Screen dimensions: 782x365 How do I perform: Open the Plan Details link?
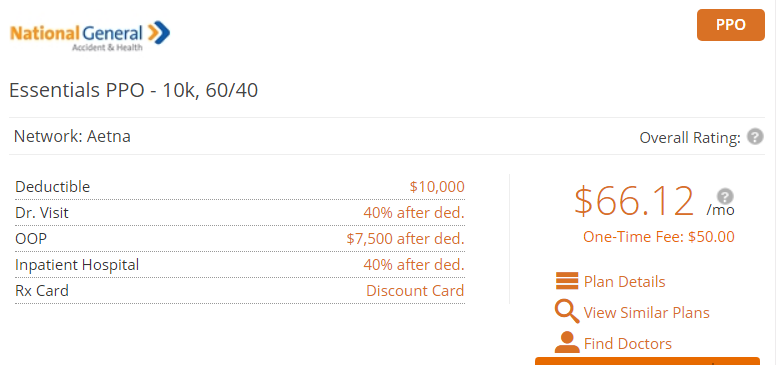coord(624,282)
